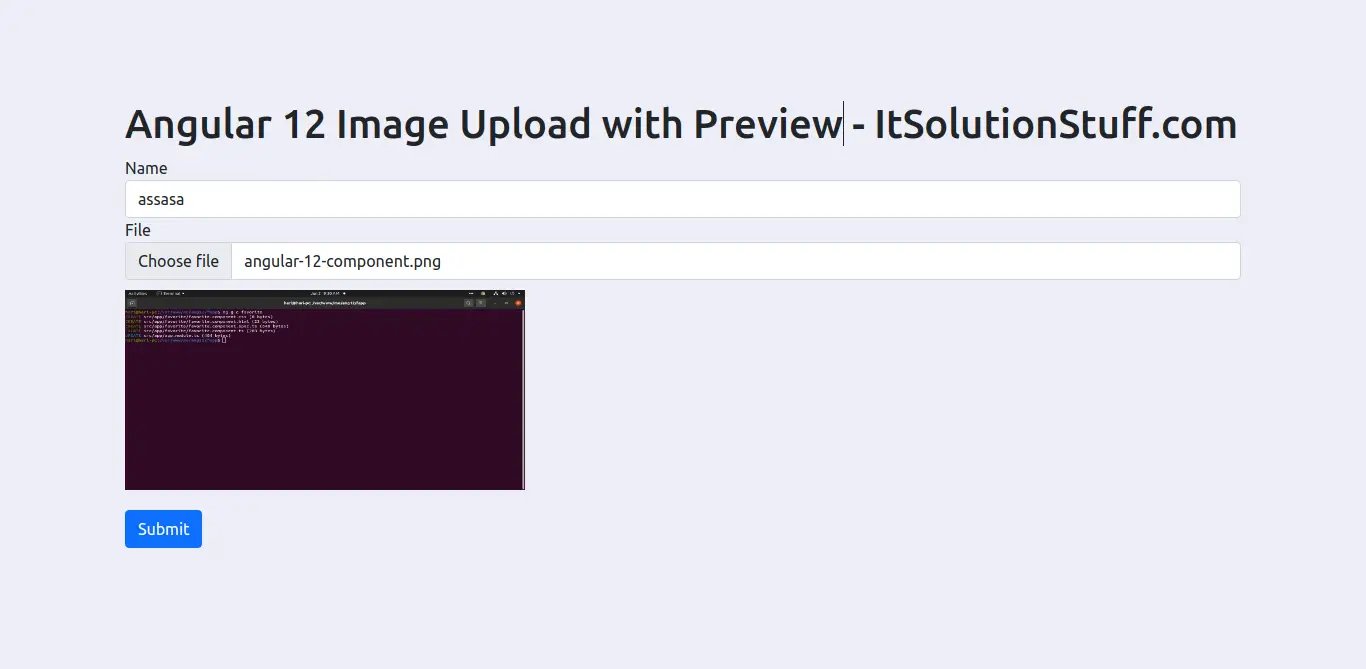
Task: Click Activities in the previewed top bar
Action: [x=138, y=293]
